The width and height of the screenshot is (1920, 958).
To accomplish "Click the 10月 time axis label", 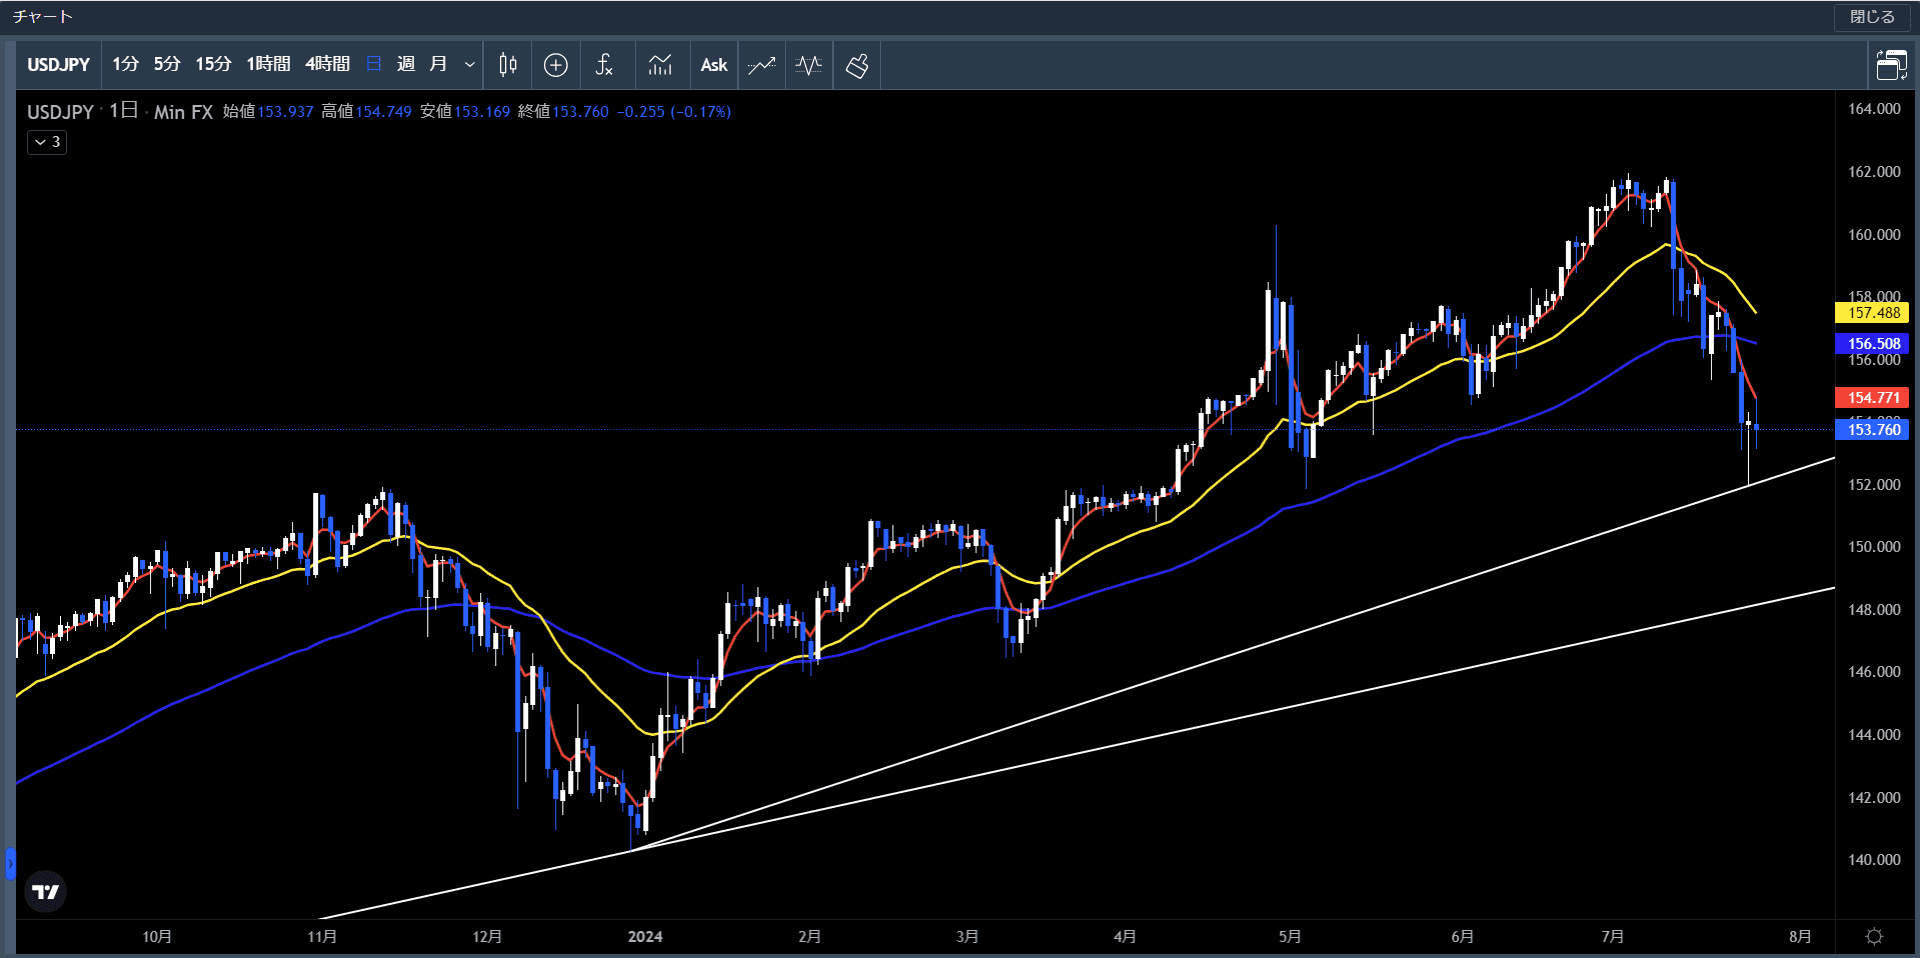I will (x=157, y=937).
